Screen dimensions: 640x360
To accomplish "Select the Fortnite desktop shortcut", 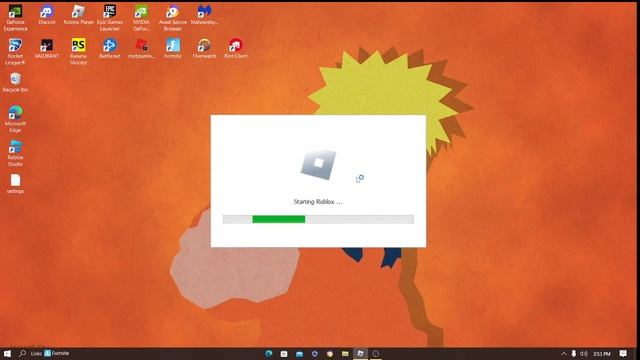I will point(173,49).
